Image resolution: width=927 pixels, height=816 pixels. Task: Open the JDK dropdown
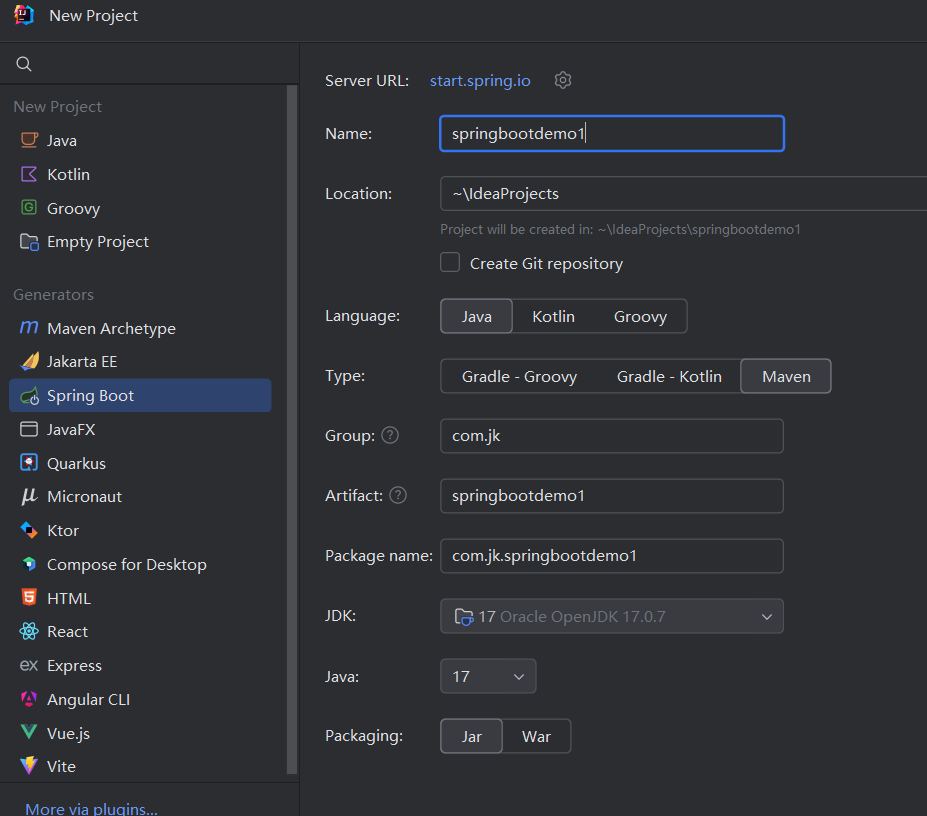tap(612, 616)
